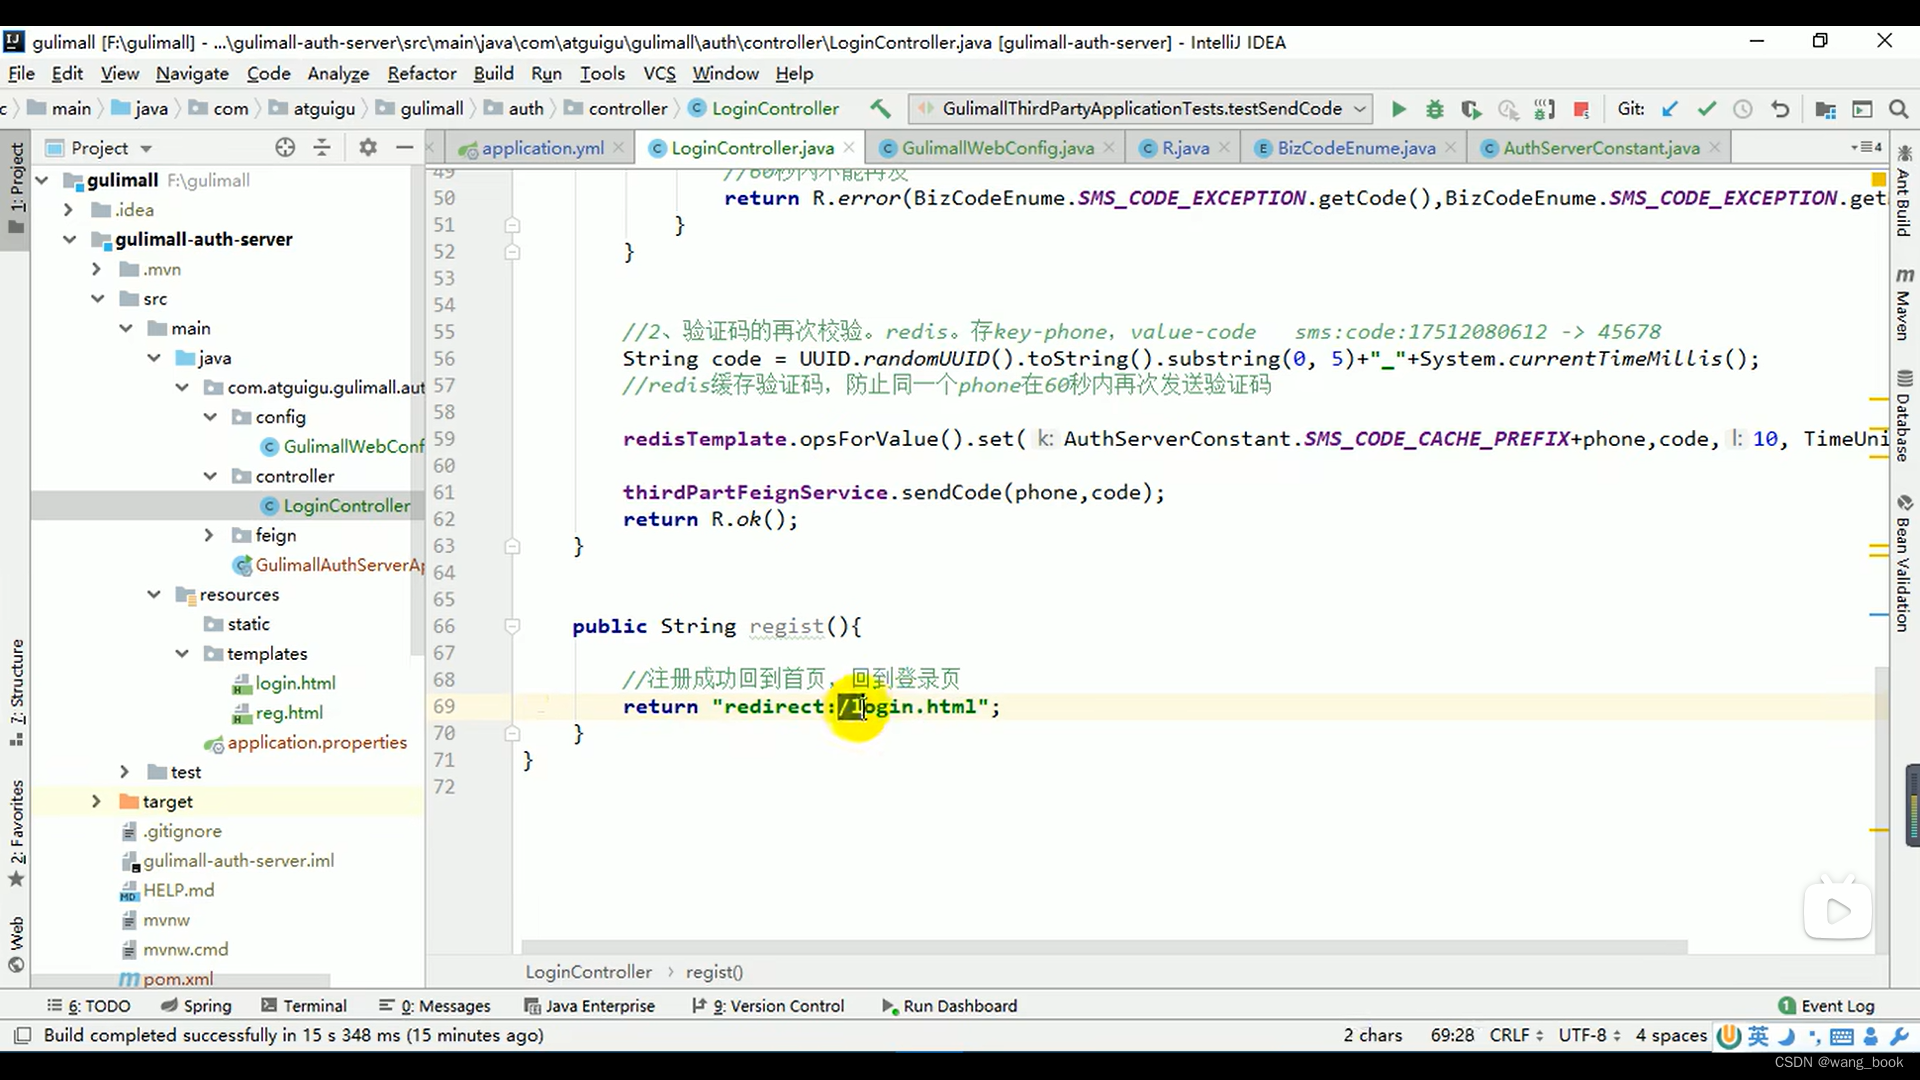The image size is (1920, 1080).
Task: Select the application.yaml tab
Action: pyautogui.click(x=542, y=148)
